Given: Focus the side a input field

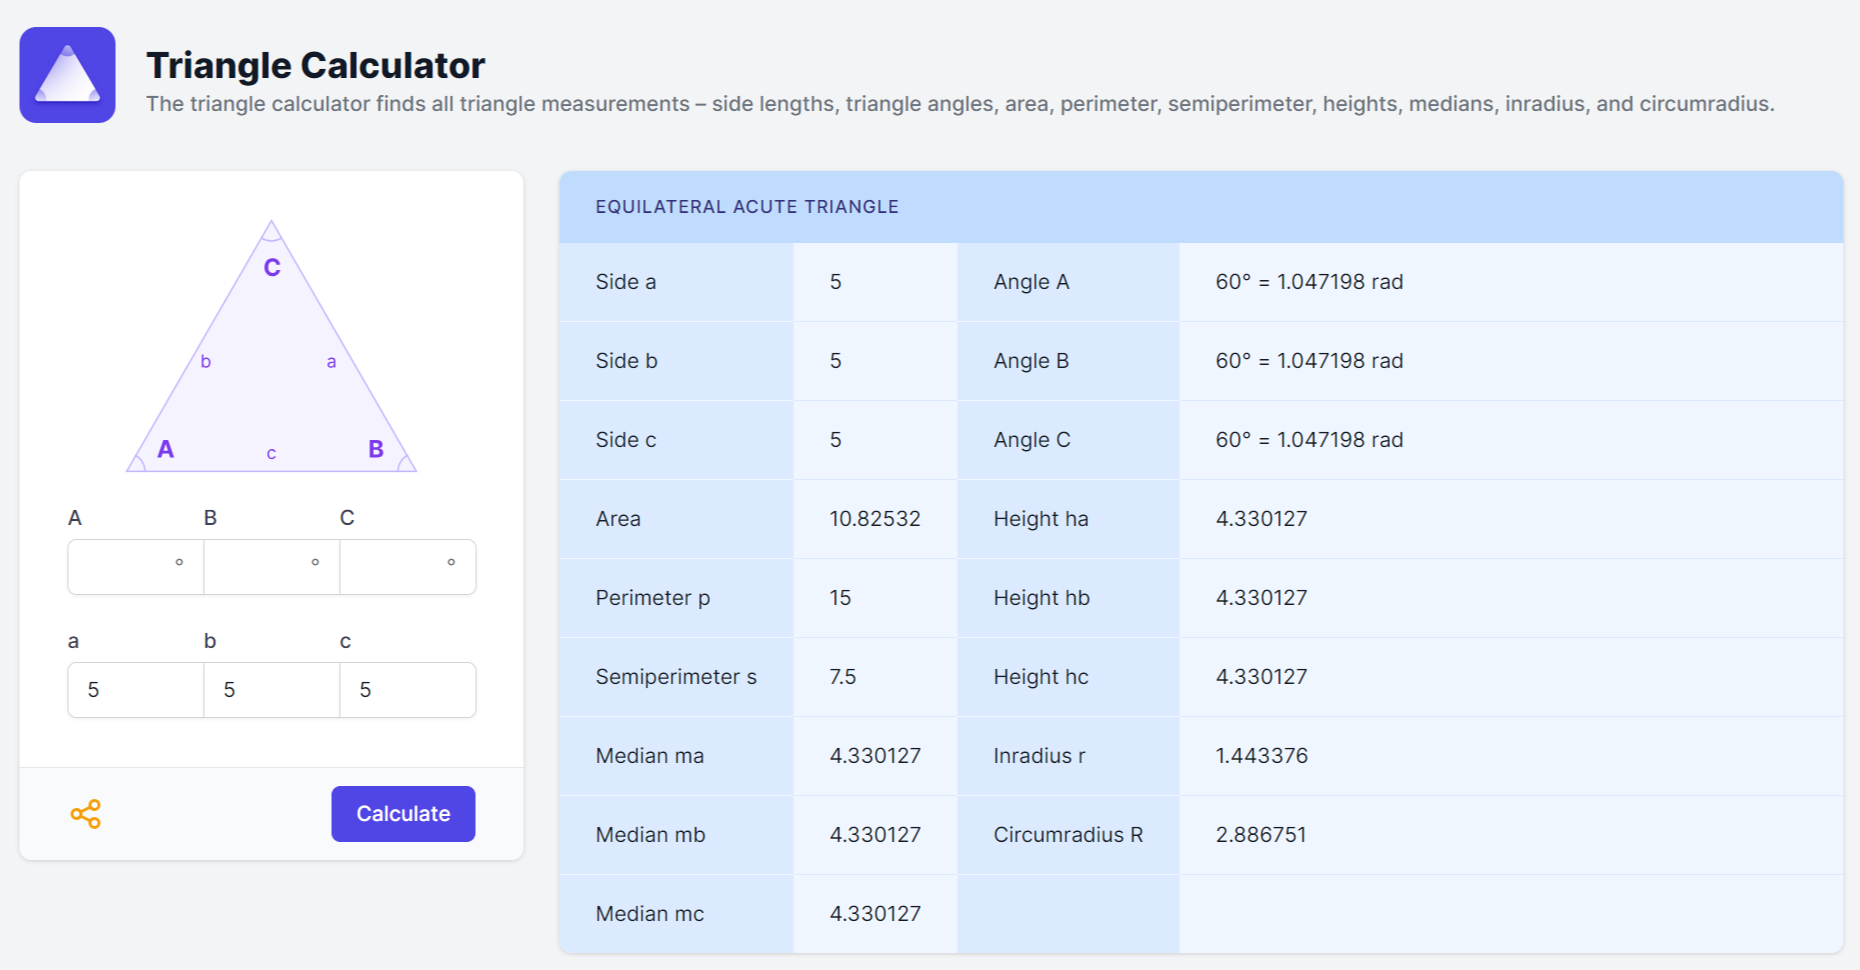Looking at the screenshot, I should pos(135,690).
